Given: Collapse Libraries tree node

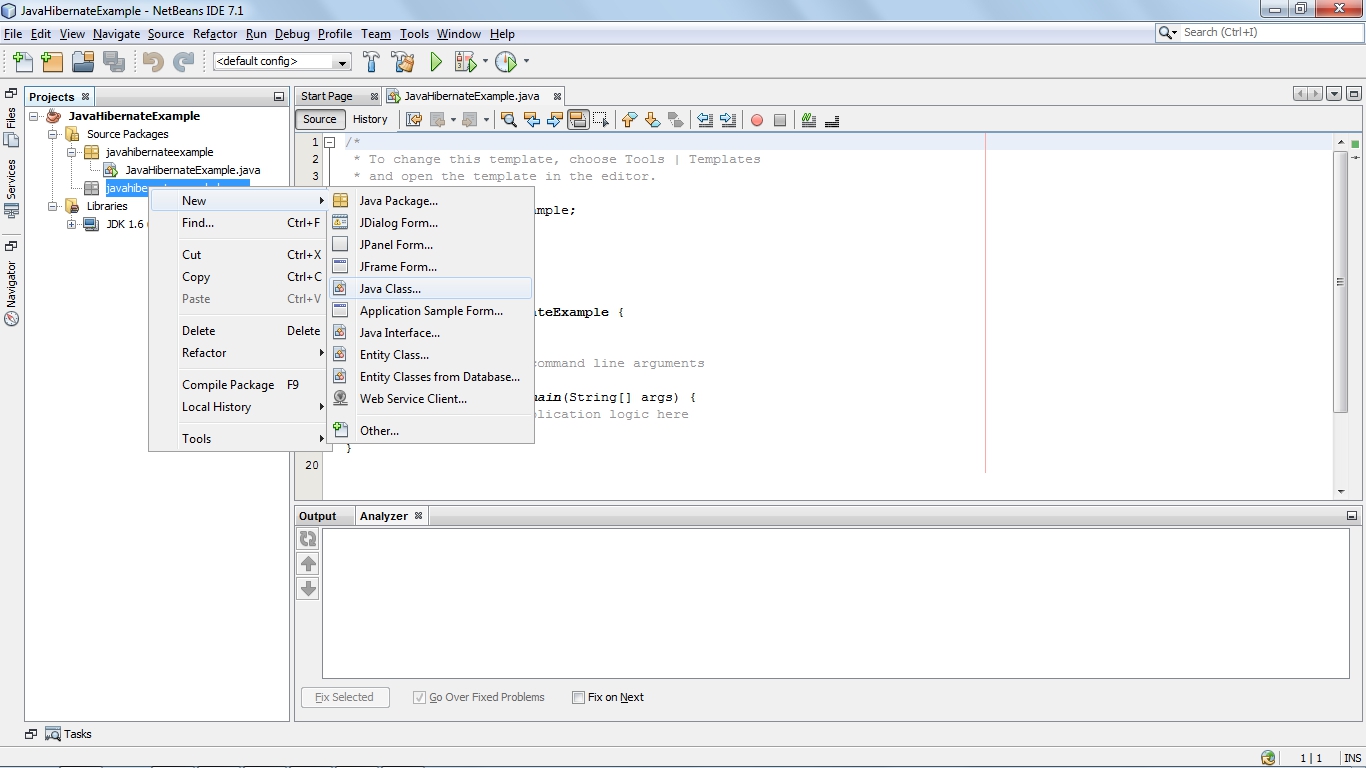Looking at the screenshot, I should [x=53, y=206].
